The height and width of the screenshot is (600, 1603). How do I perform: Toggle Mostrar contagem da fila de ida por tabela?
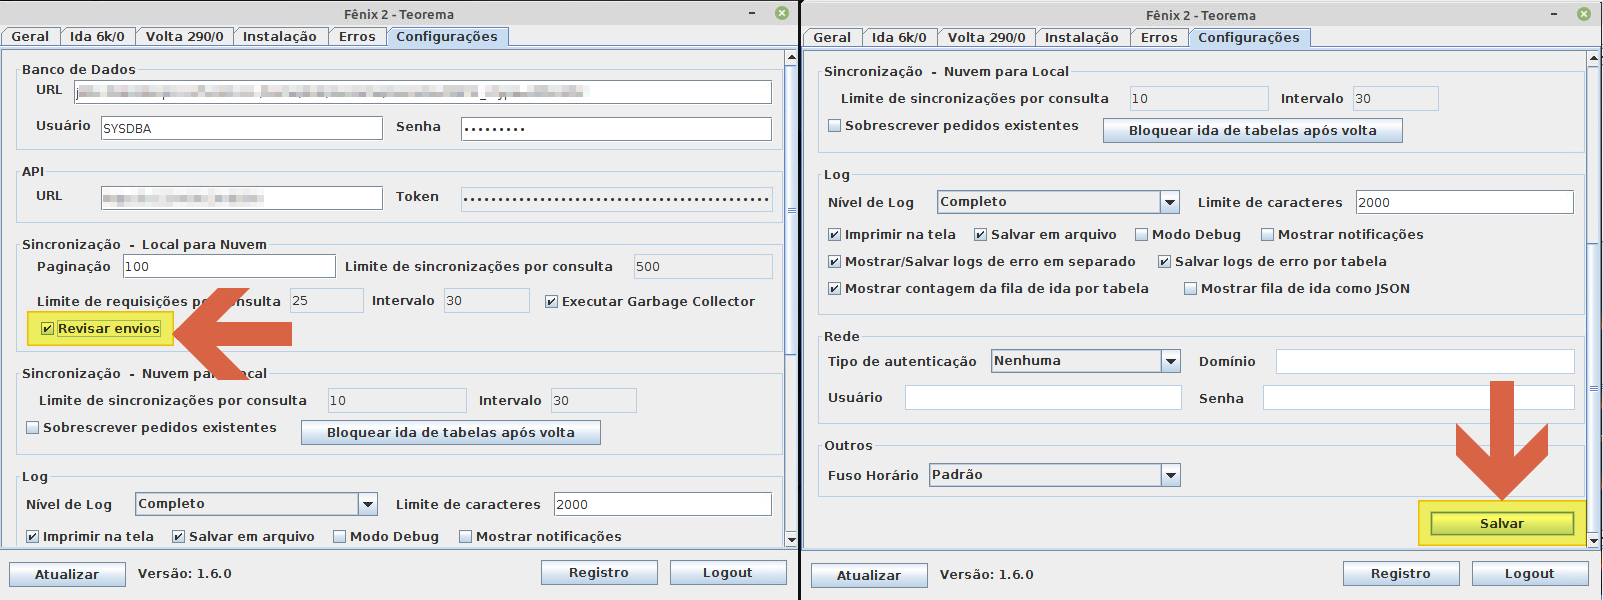point(835,288)
